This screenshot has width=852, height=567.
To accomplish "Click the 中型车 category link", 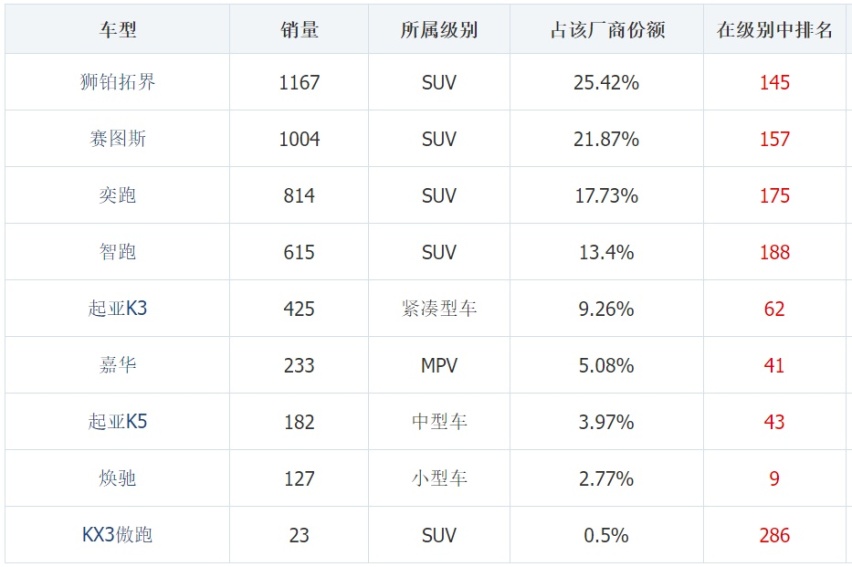I will (439, 421).
